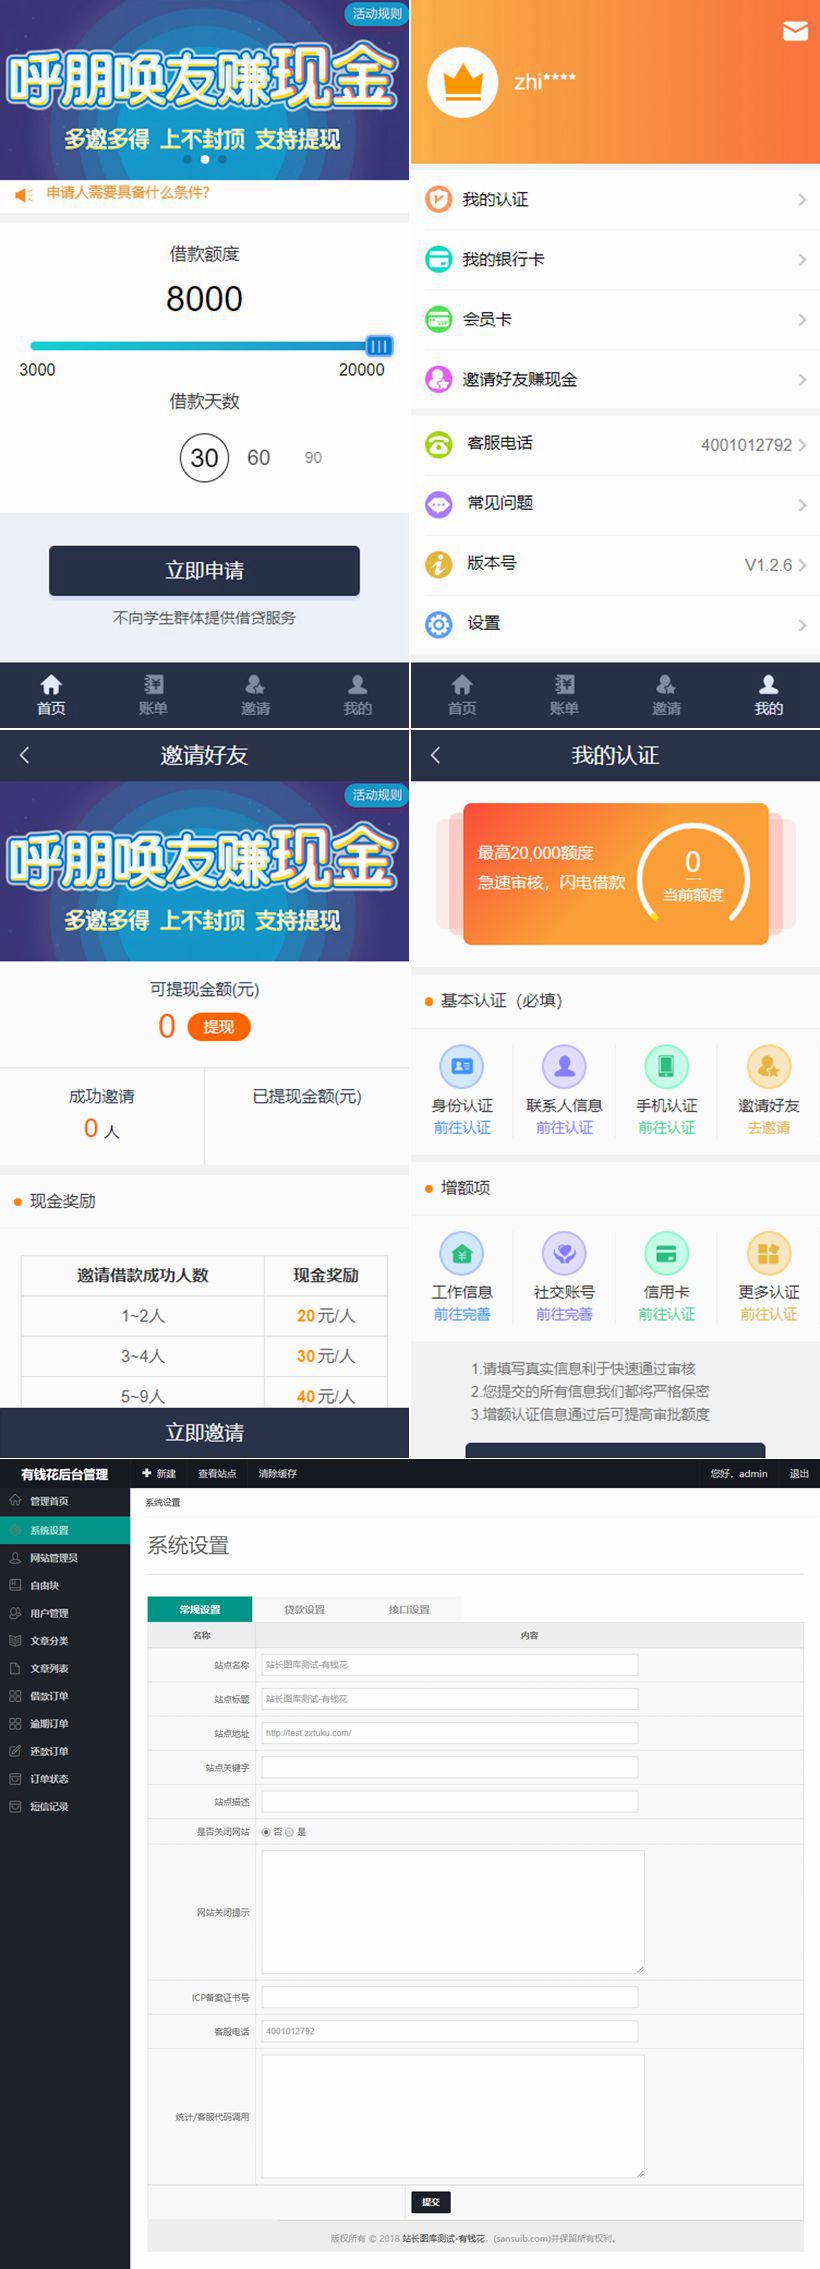This screenshot has width=820, height=2269.
Task: Open the 社交账号 social account icon
Action: click(564, 1253)
